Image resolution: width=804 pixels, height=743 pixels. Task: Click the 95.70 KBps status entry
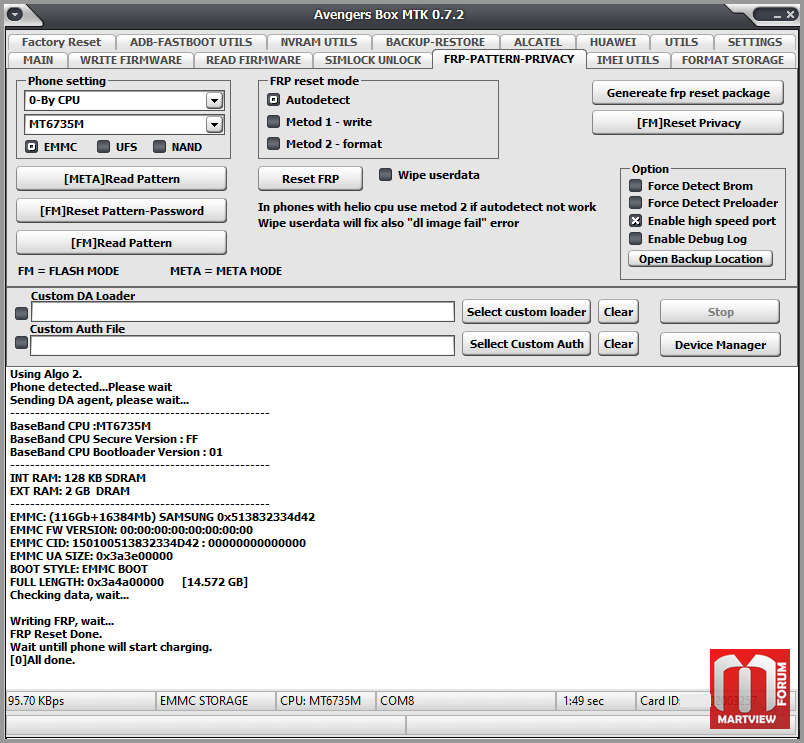coord(81,701)
